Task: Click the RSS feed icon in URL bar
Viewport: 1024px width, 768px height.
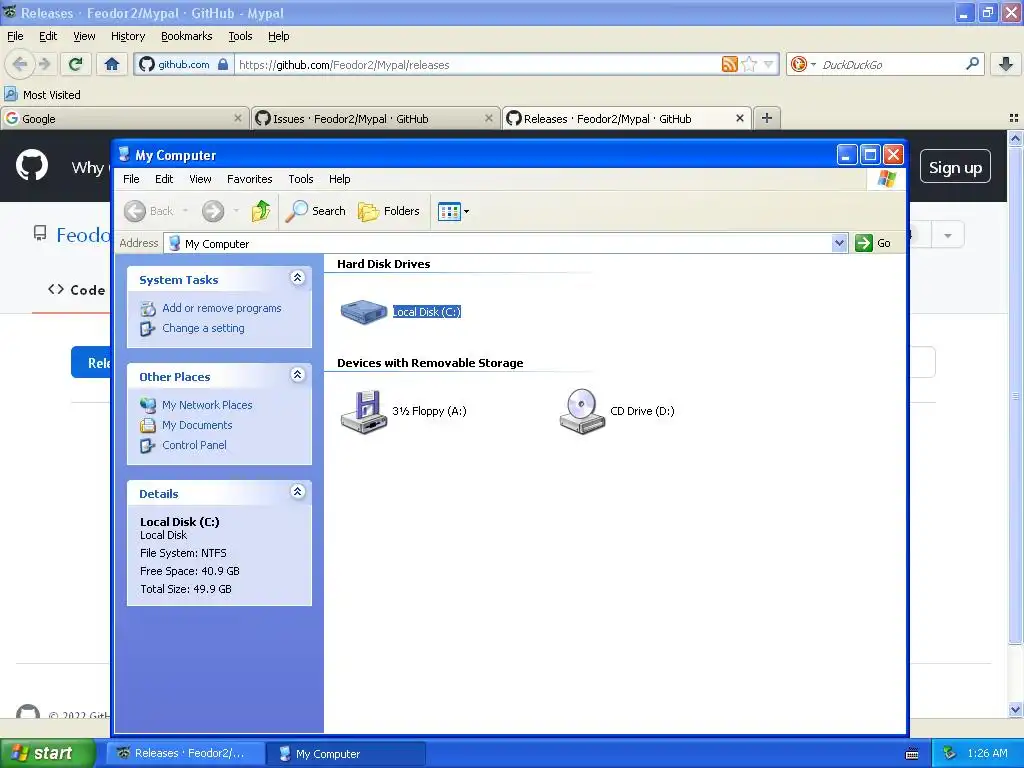Action: coord(729,64)
